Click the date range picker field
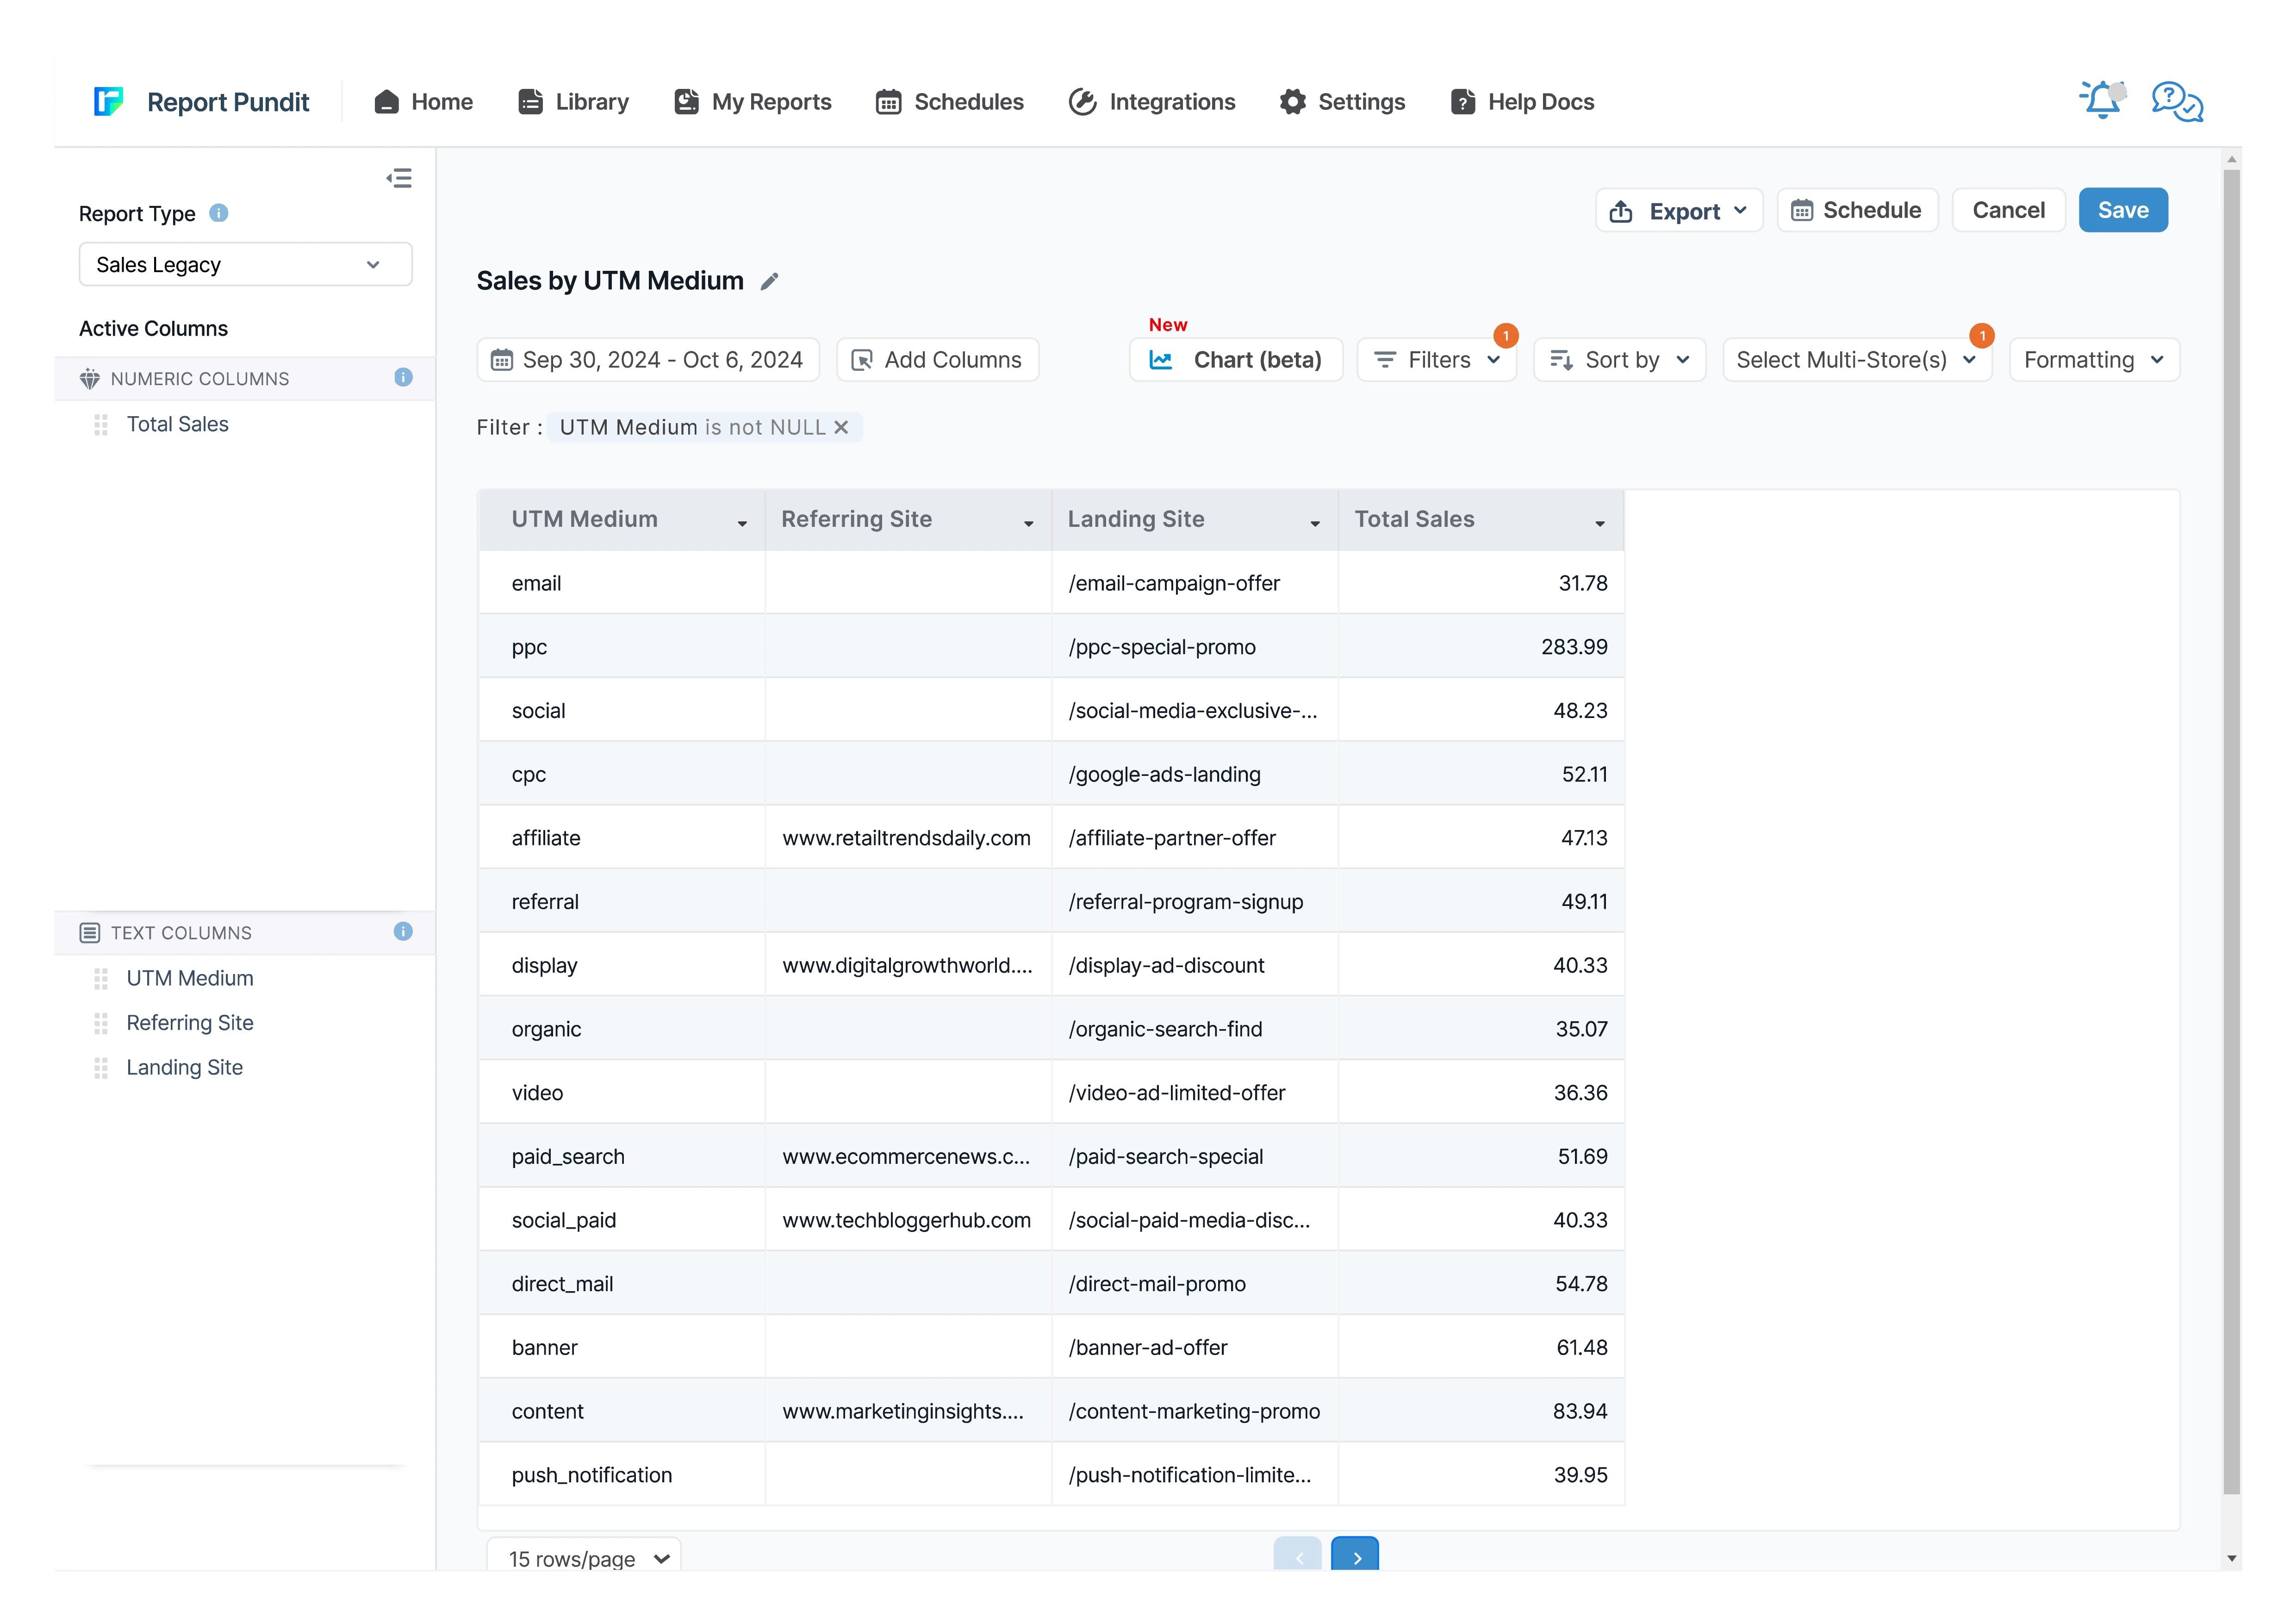Screen dimensions: 2296x1624 648,360
